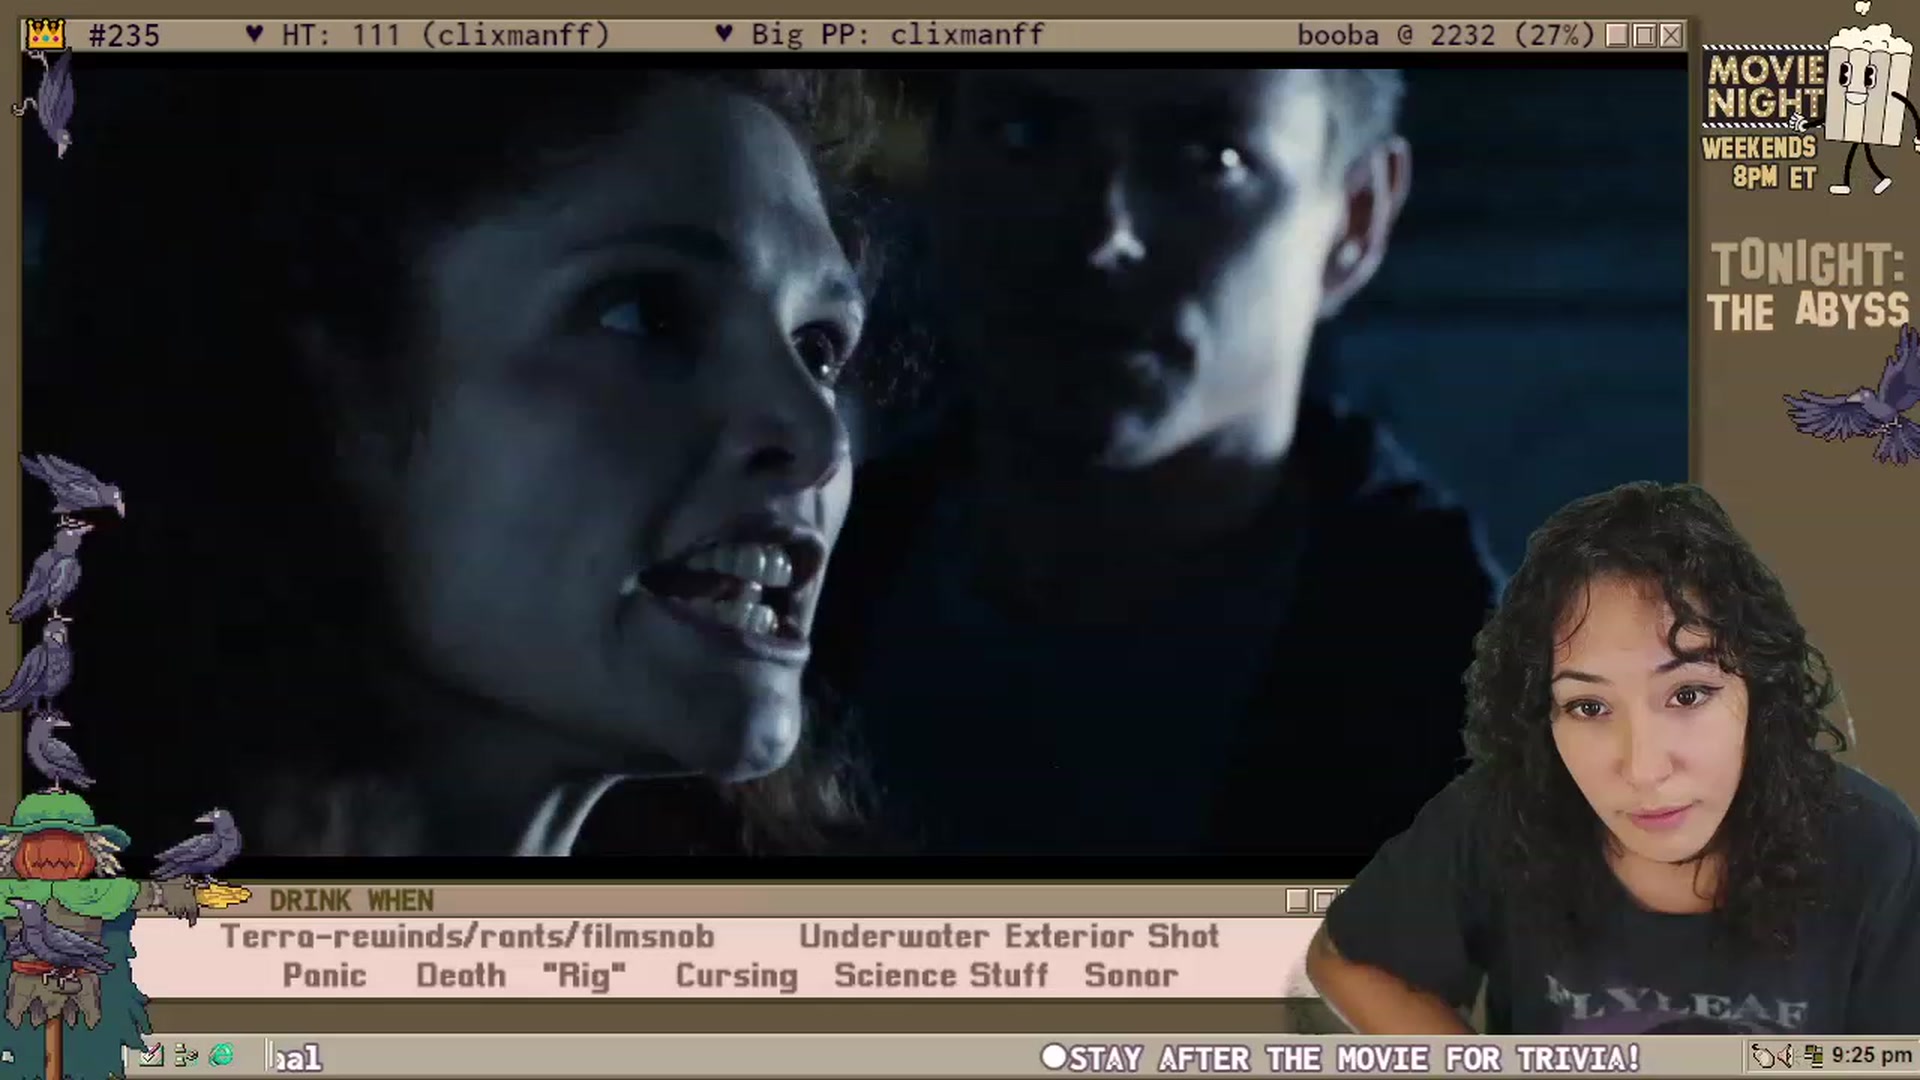
Task: Minimize the DRINK WHEN window
Action: click(1298, 901)
